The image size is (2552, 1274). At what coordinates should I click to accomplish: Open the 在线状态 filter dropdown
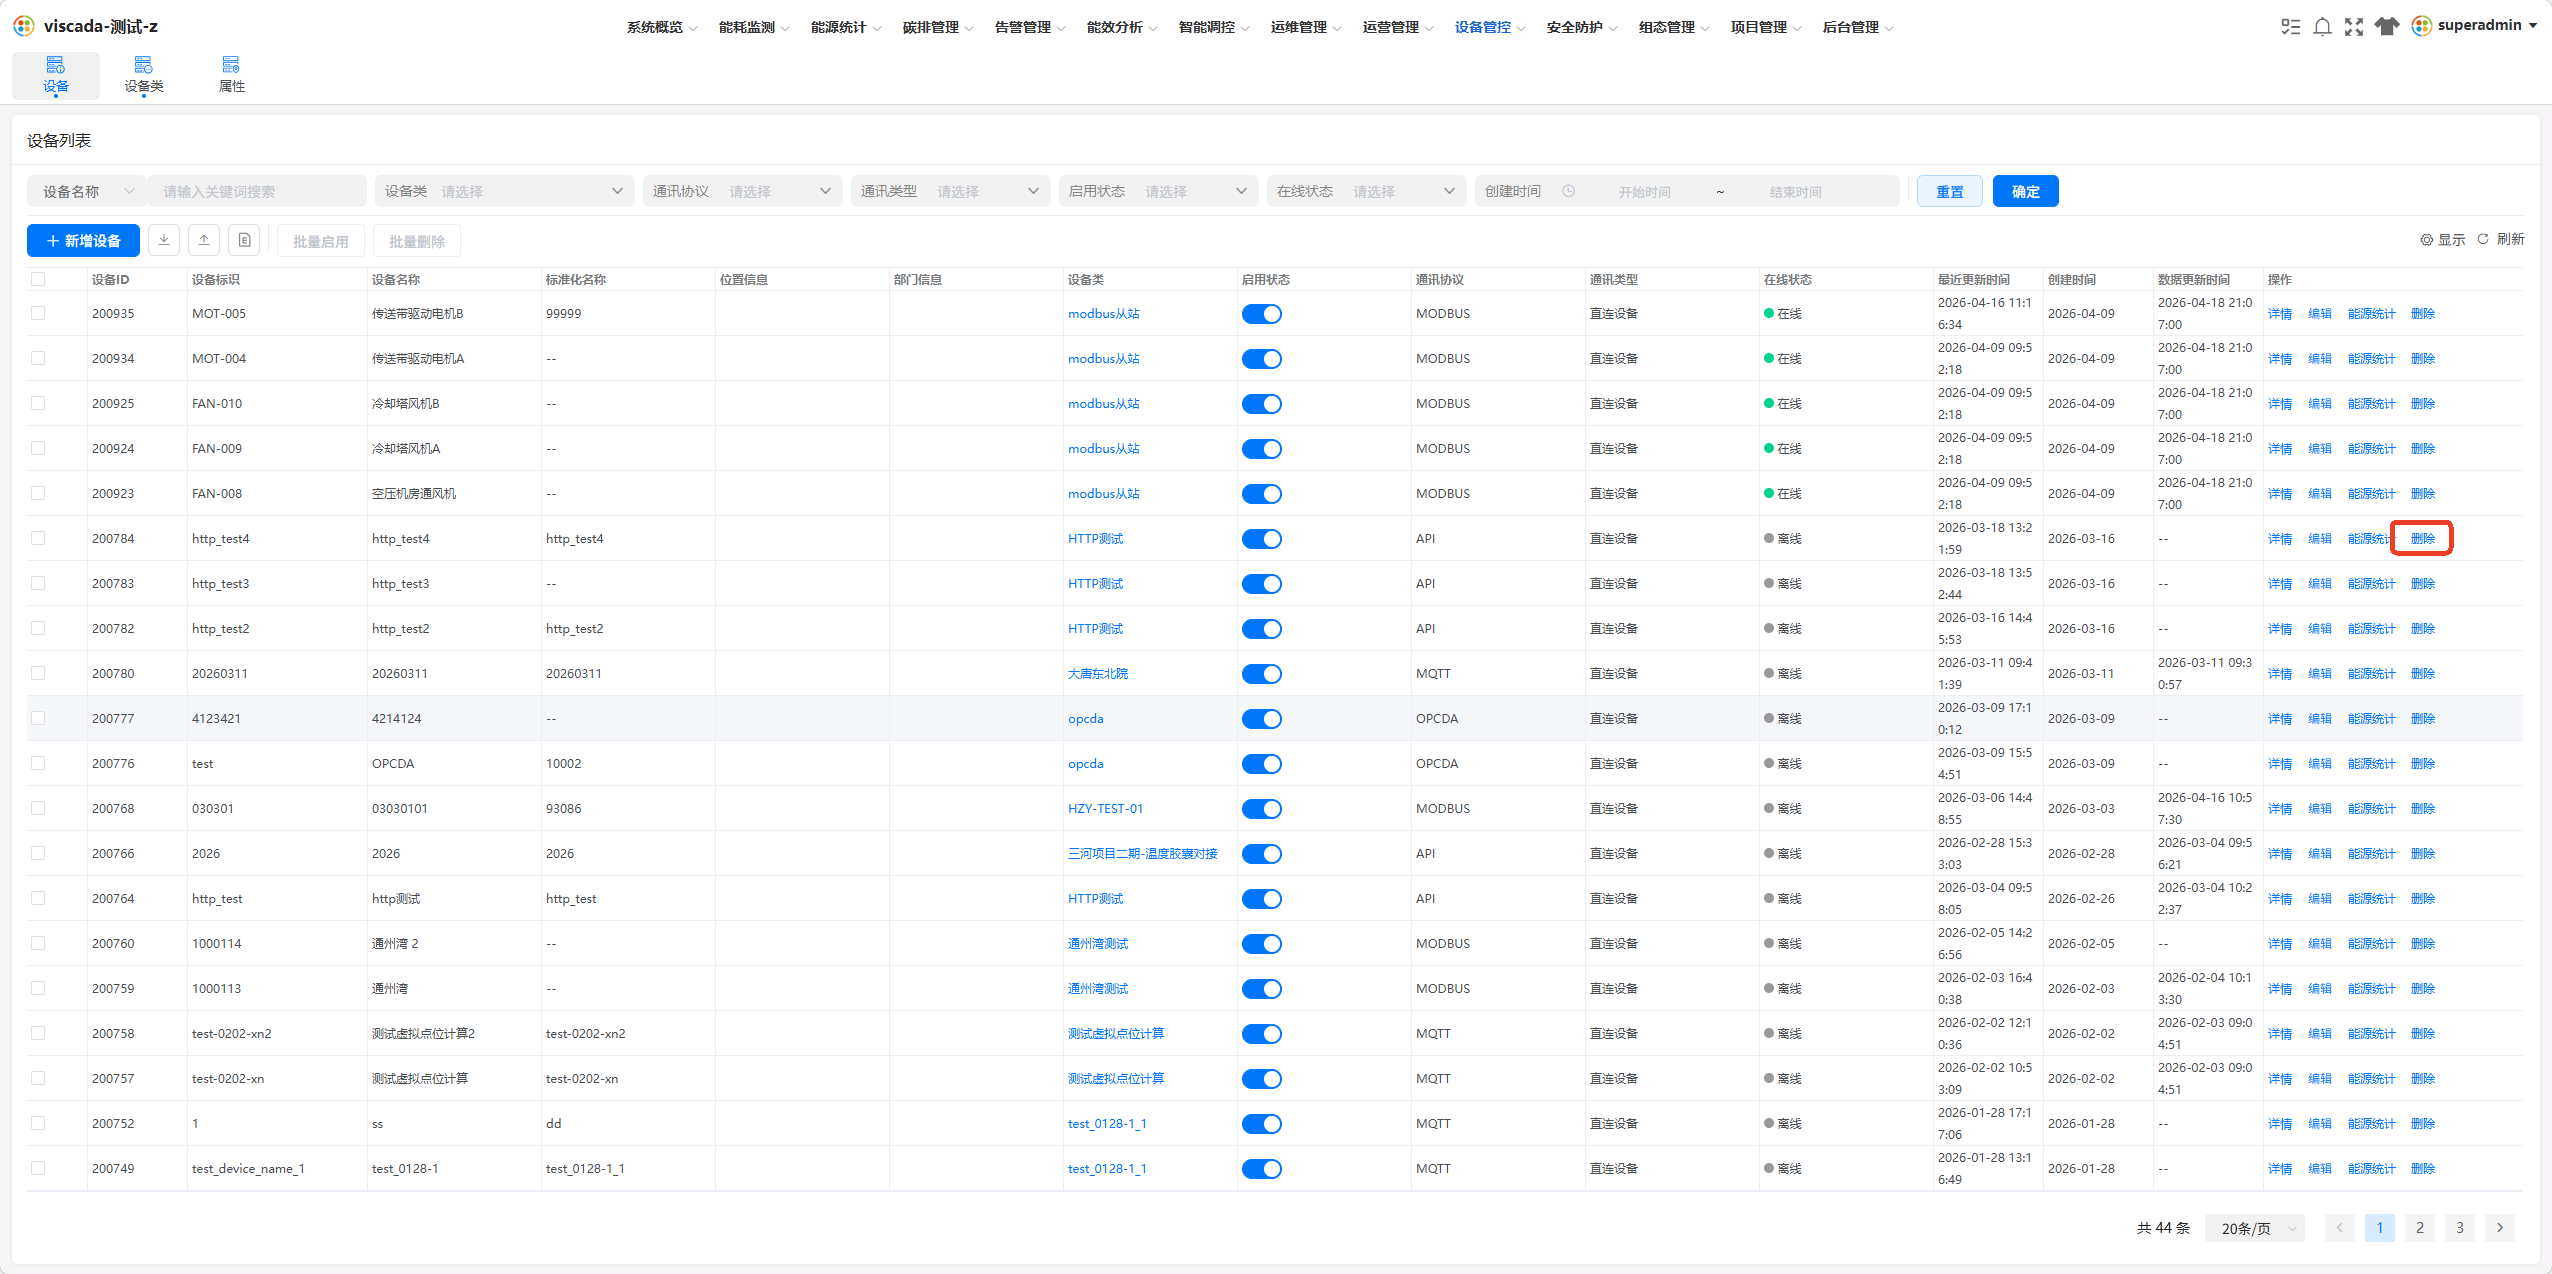click(1367, 191)
